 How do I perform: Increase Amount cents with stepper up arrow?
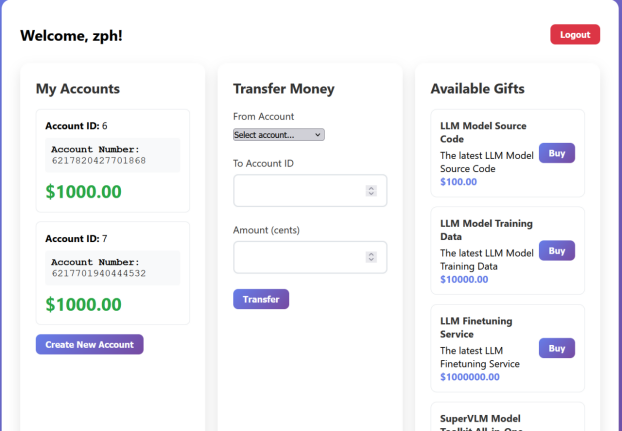point(371,255)
